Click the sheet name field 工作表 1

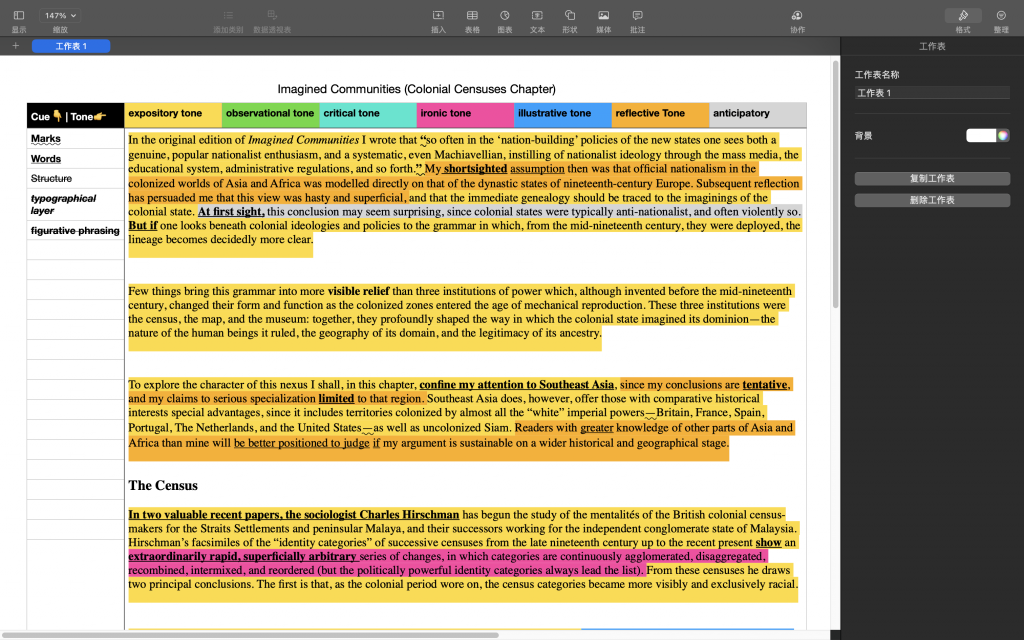tap(932, 93)
